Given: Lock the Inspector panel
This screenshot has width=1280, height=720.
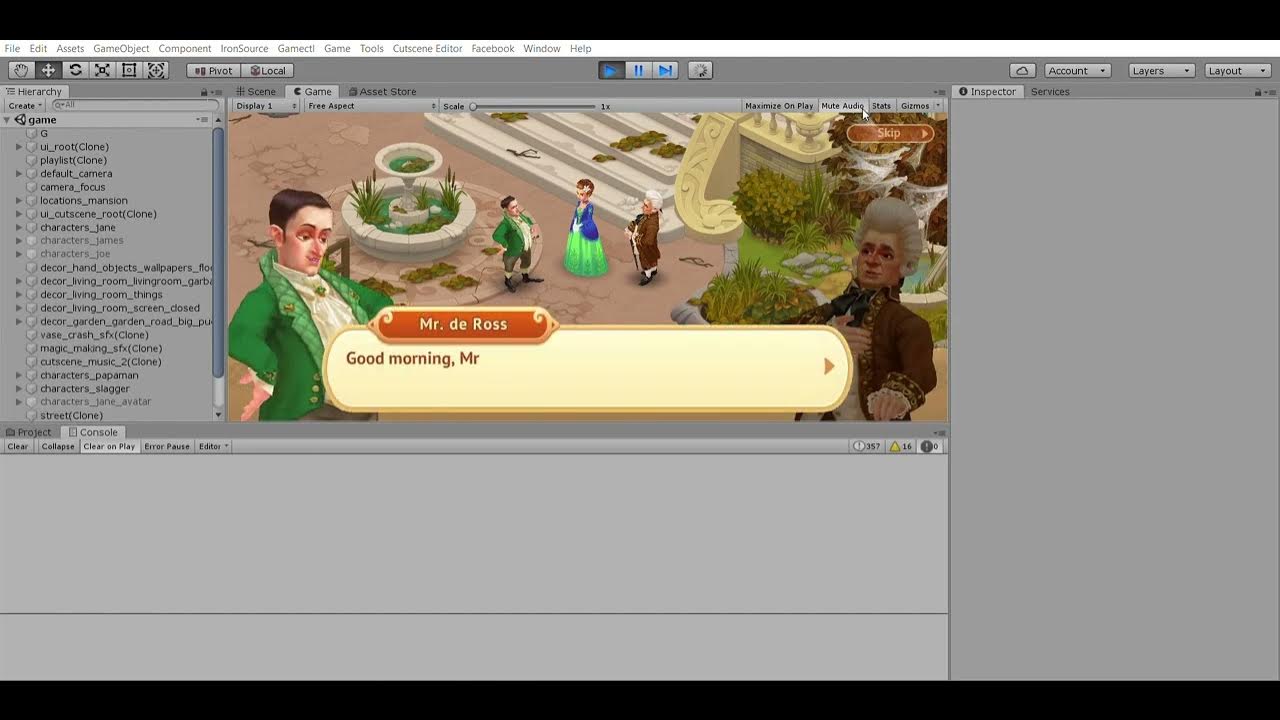Looking at the screenshot, I should 1258,92.
